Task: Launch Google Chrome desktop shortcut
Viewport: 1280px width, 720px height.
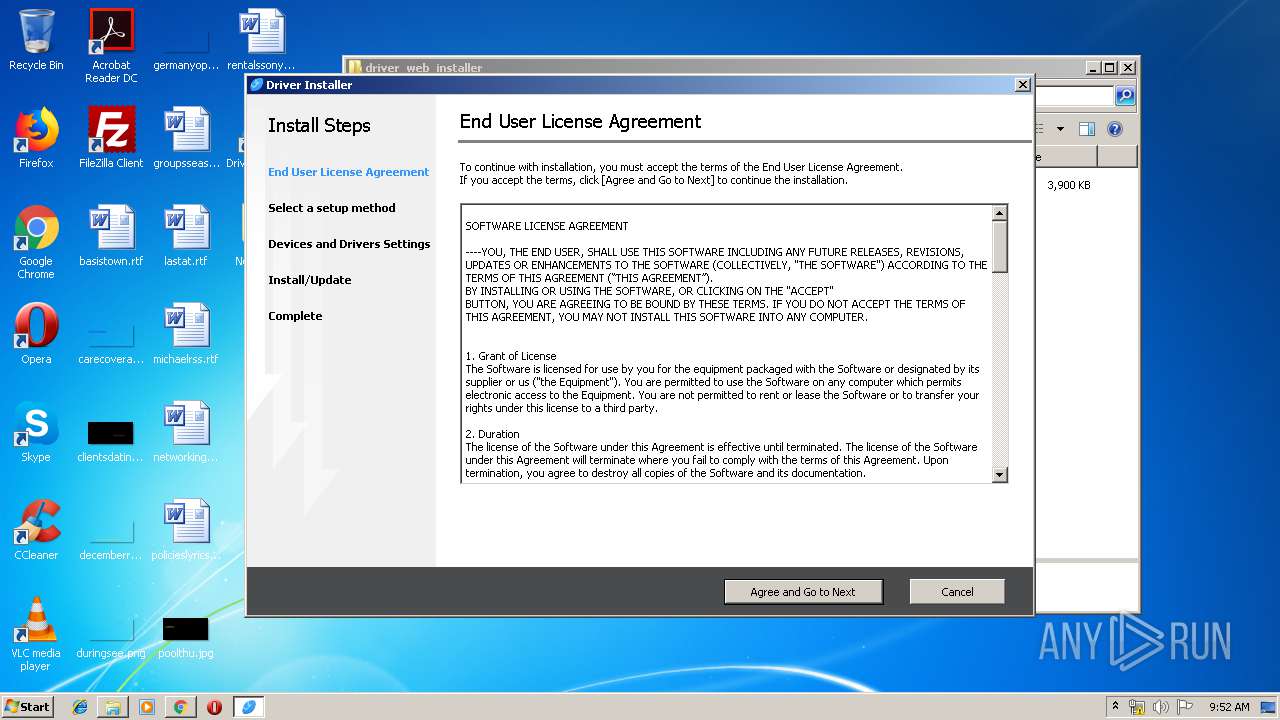Action: pyautogui.click(x=36, y=242)
